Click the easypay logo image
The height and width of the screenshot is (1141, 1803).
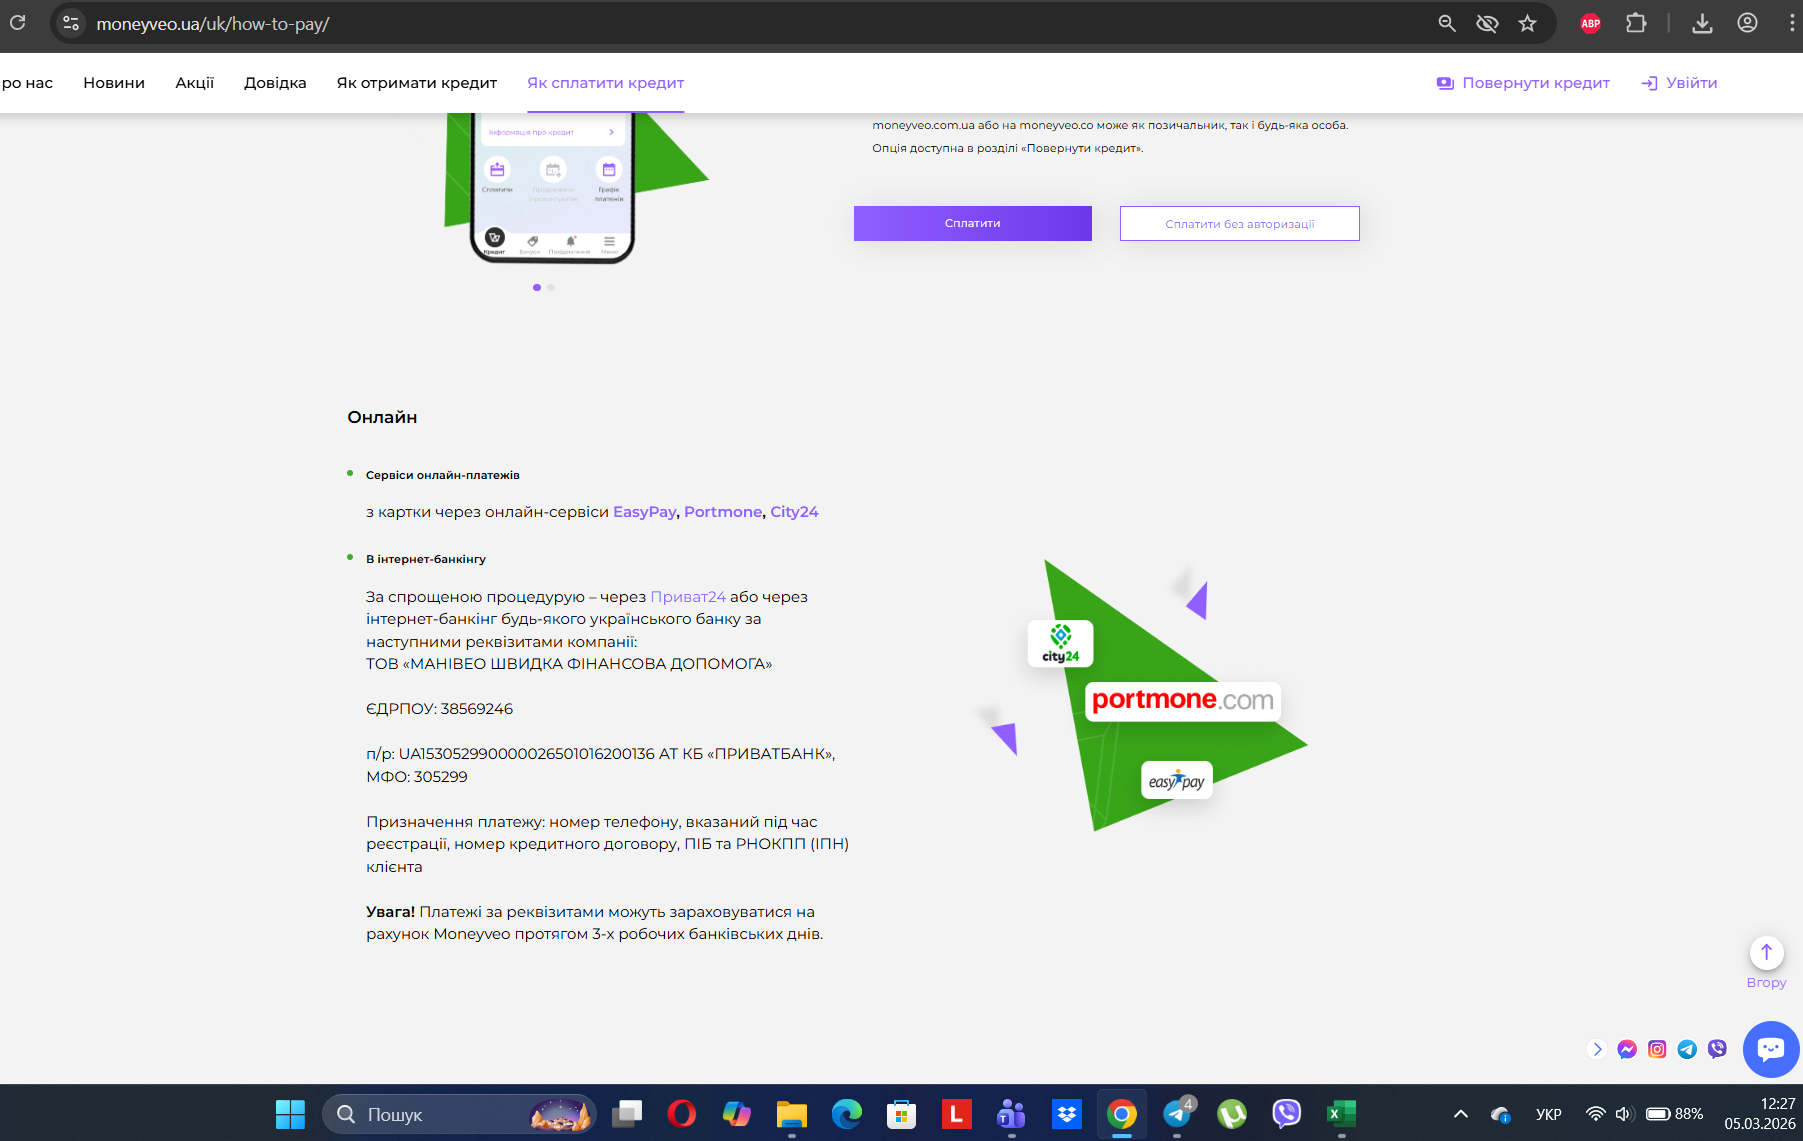click(x=1177, y=781)
